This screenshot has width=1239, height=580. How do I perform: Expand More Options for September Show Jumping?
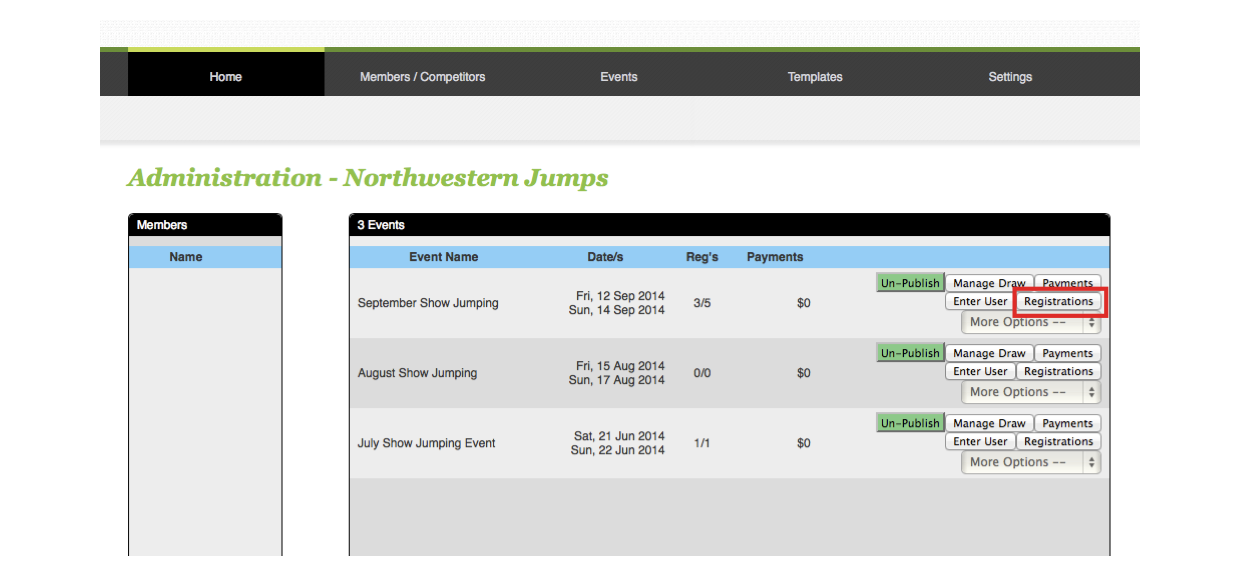click(x=1030, y=322)
